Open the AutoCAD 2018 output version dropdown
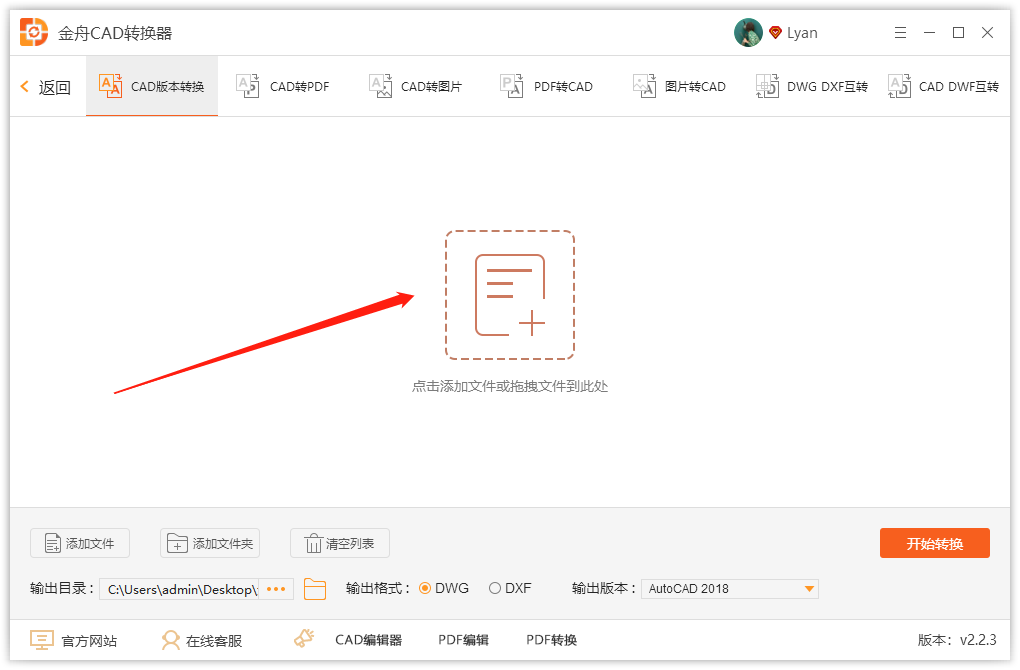Viewport: 1020px width, 670px height. [x=729, y=589]
